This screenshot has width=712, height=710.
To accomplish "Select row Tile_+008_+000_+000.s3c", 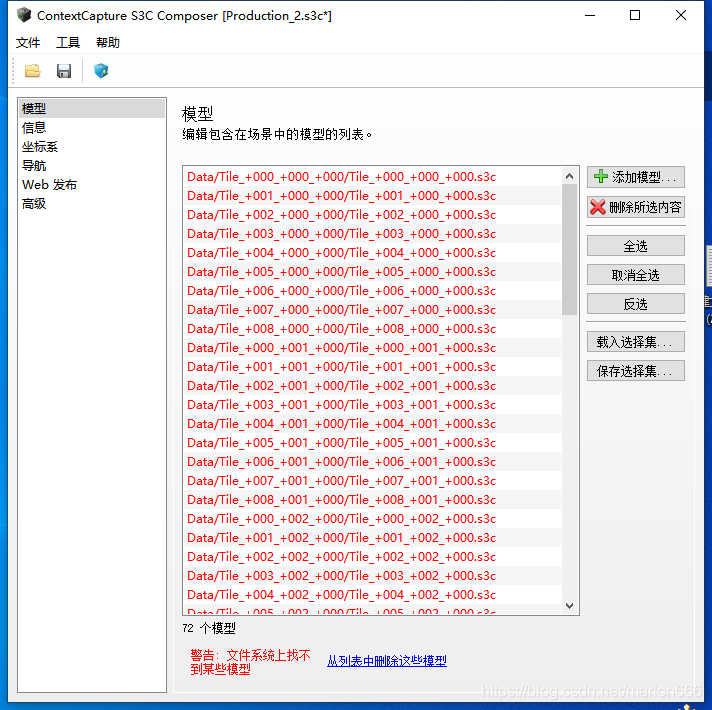I will pos(372,329).
